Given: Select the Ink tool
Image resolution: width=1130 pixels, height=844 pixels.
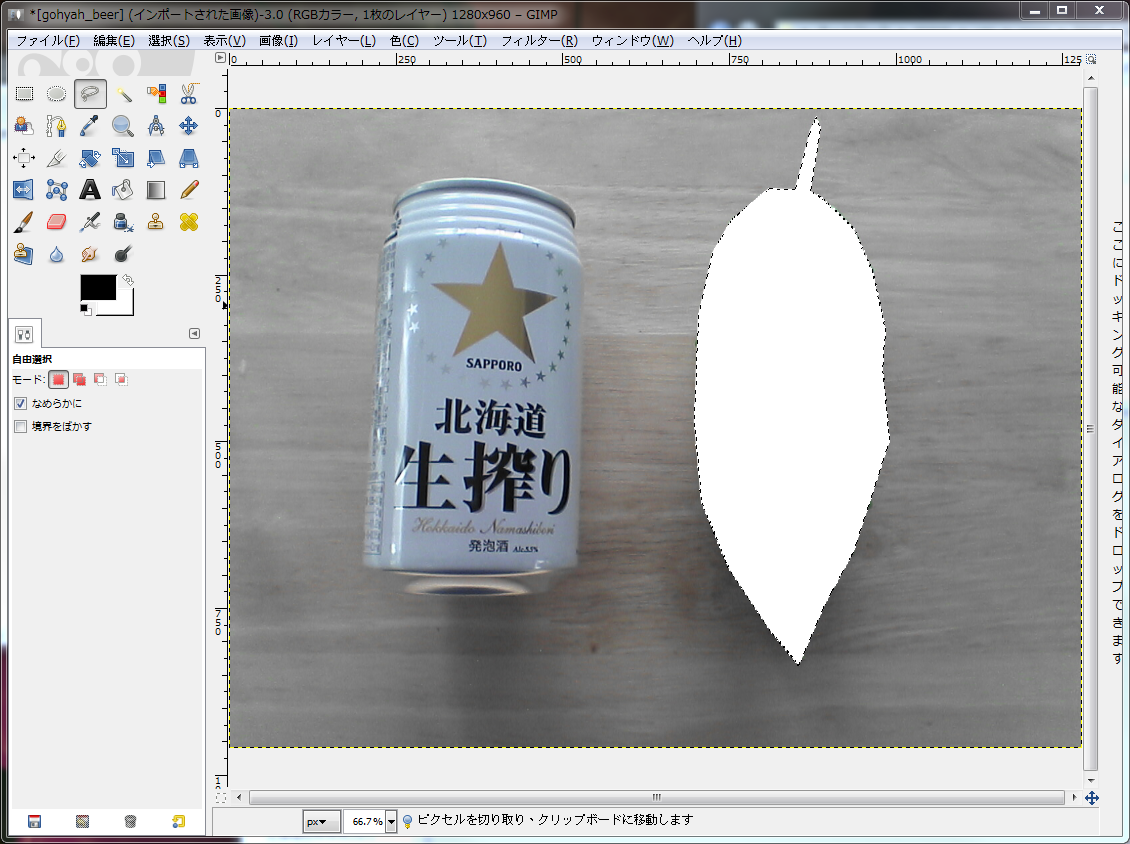Looking at the screenshot, I should pyautogui.click(x=123, y=222).
